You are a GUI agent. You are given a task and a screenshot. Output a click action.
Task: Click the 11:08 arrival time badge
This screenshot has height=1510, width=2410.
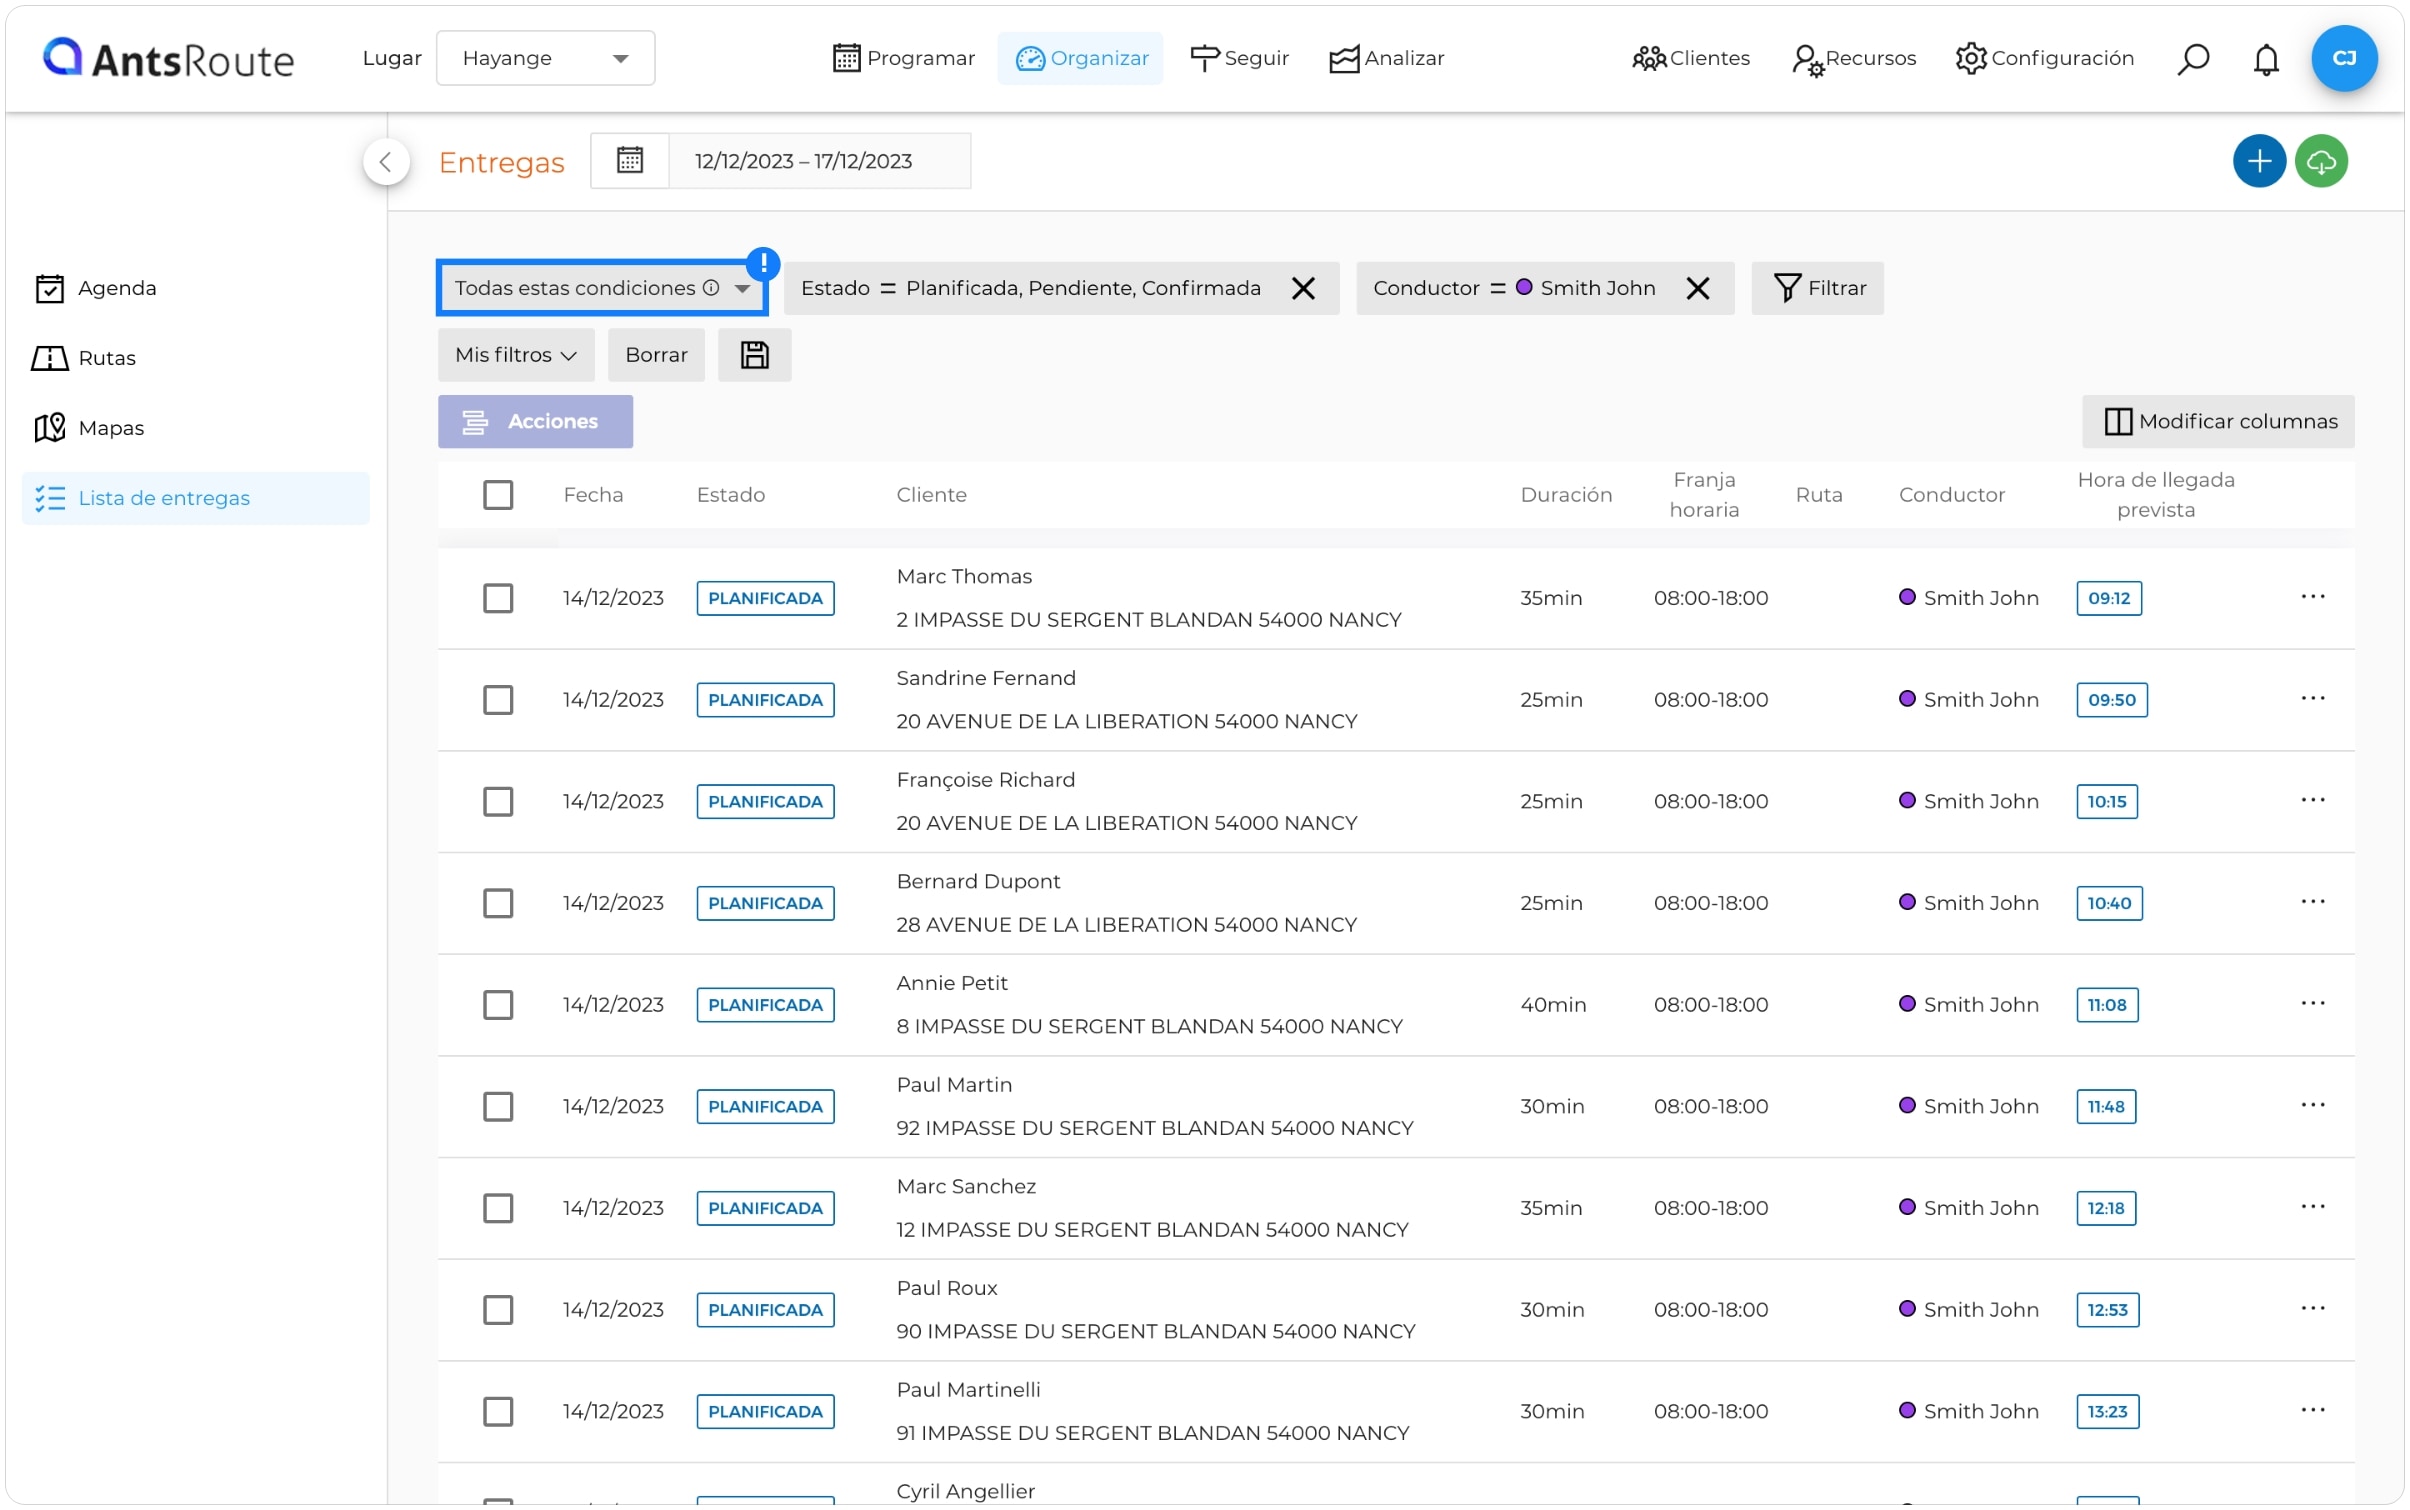[x=2106, y=1005]
